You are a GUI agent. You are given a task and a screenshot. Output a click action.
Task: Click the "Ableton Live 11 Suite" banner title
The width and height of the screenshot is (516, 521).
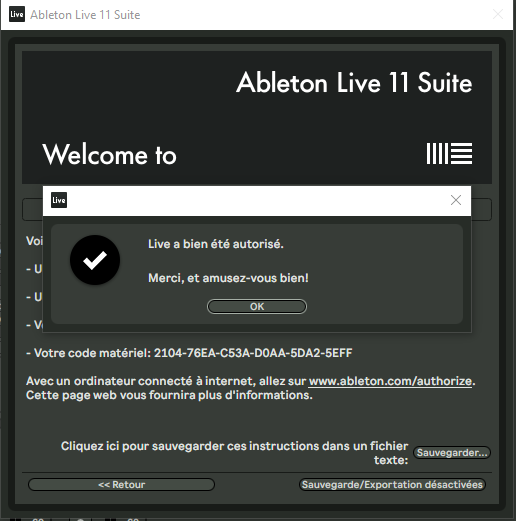tap(354, 82)
